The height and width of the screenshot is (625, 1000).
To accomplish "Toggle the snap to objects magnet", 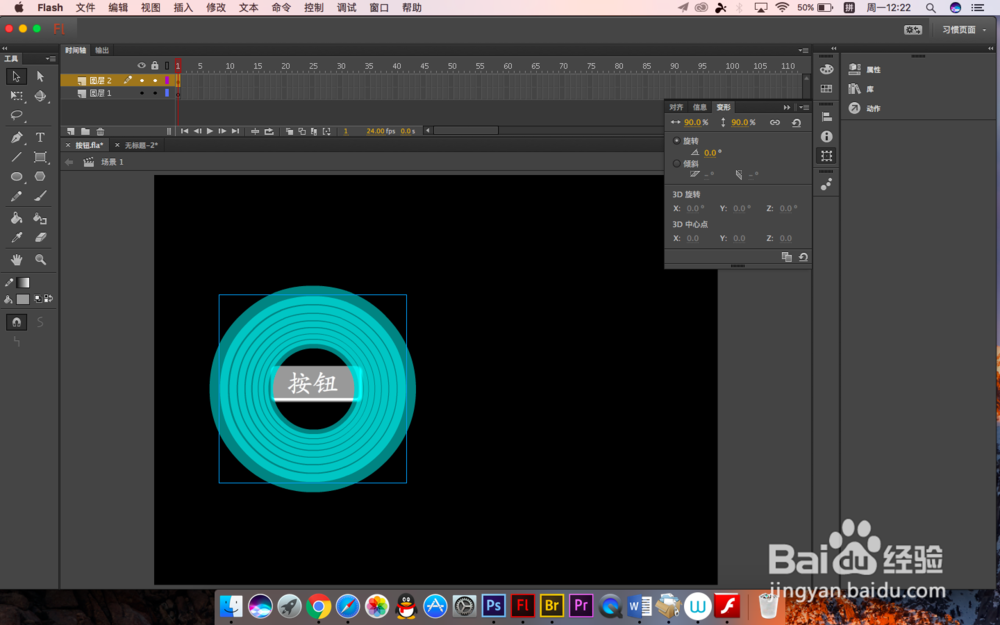I will (16, 322).
